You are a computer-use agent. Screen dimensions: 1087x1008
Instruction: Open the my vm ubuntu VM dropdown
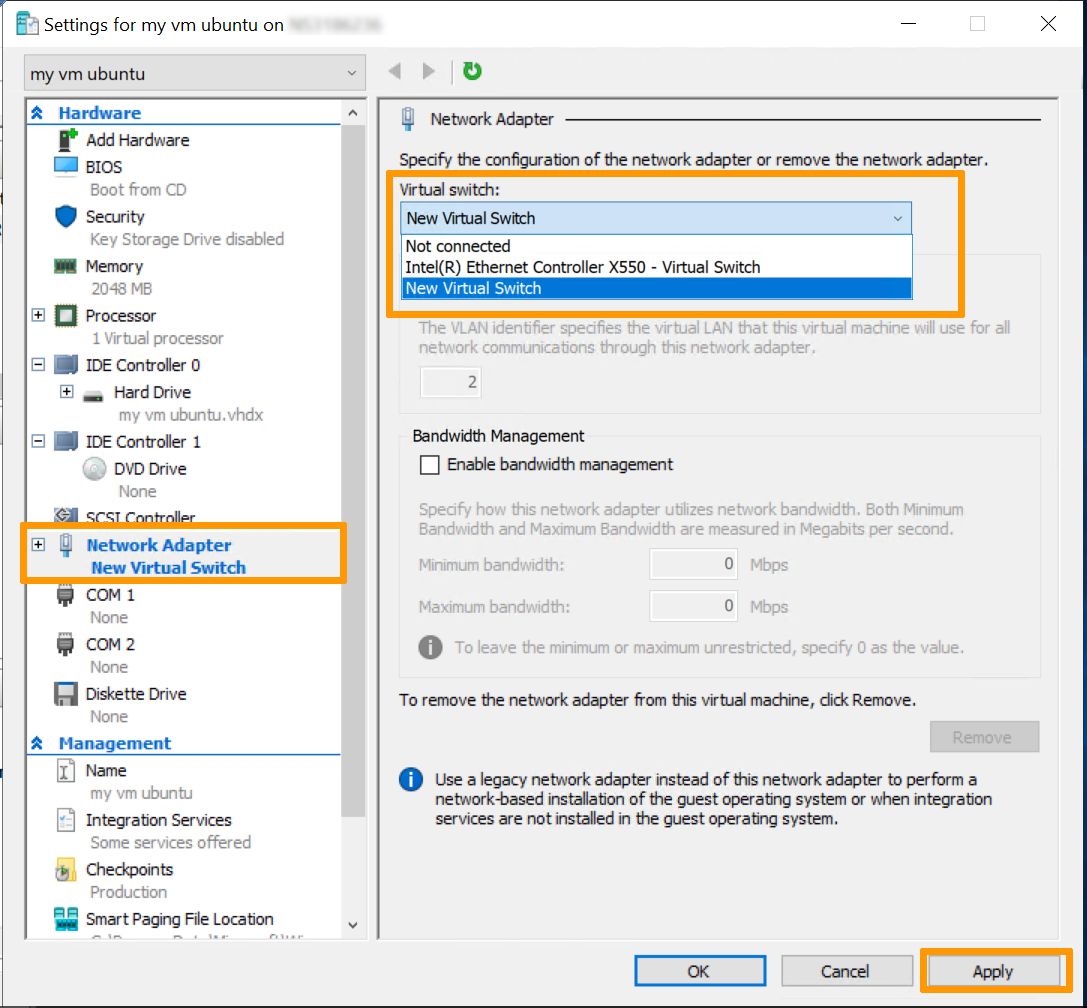pos(194,74)
